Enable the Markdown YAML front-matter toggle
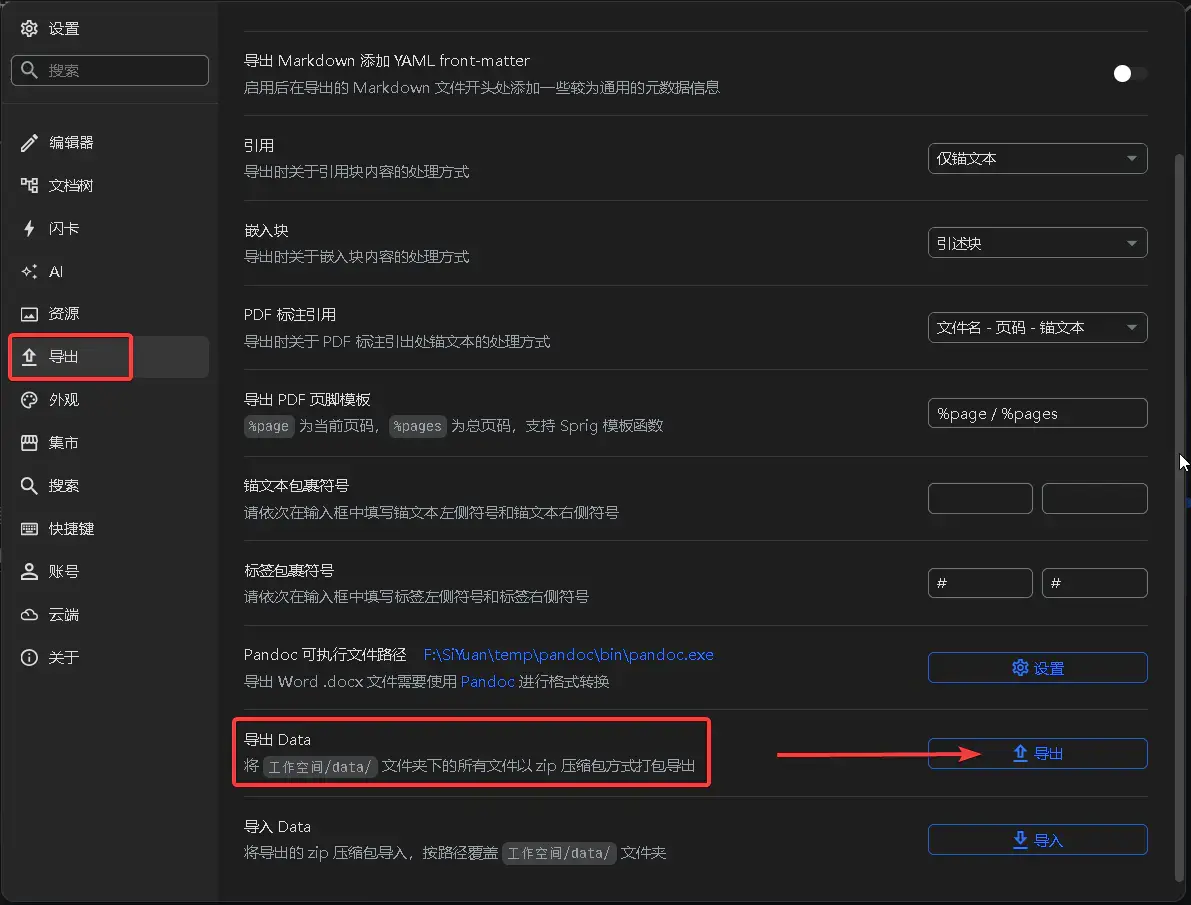The image size is (1191, 905). [x=1129, y=73]
